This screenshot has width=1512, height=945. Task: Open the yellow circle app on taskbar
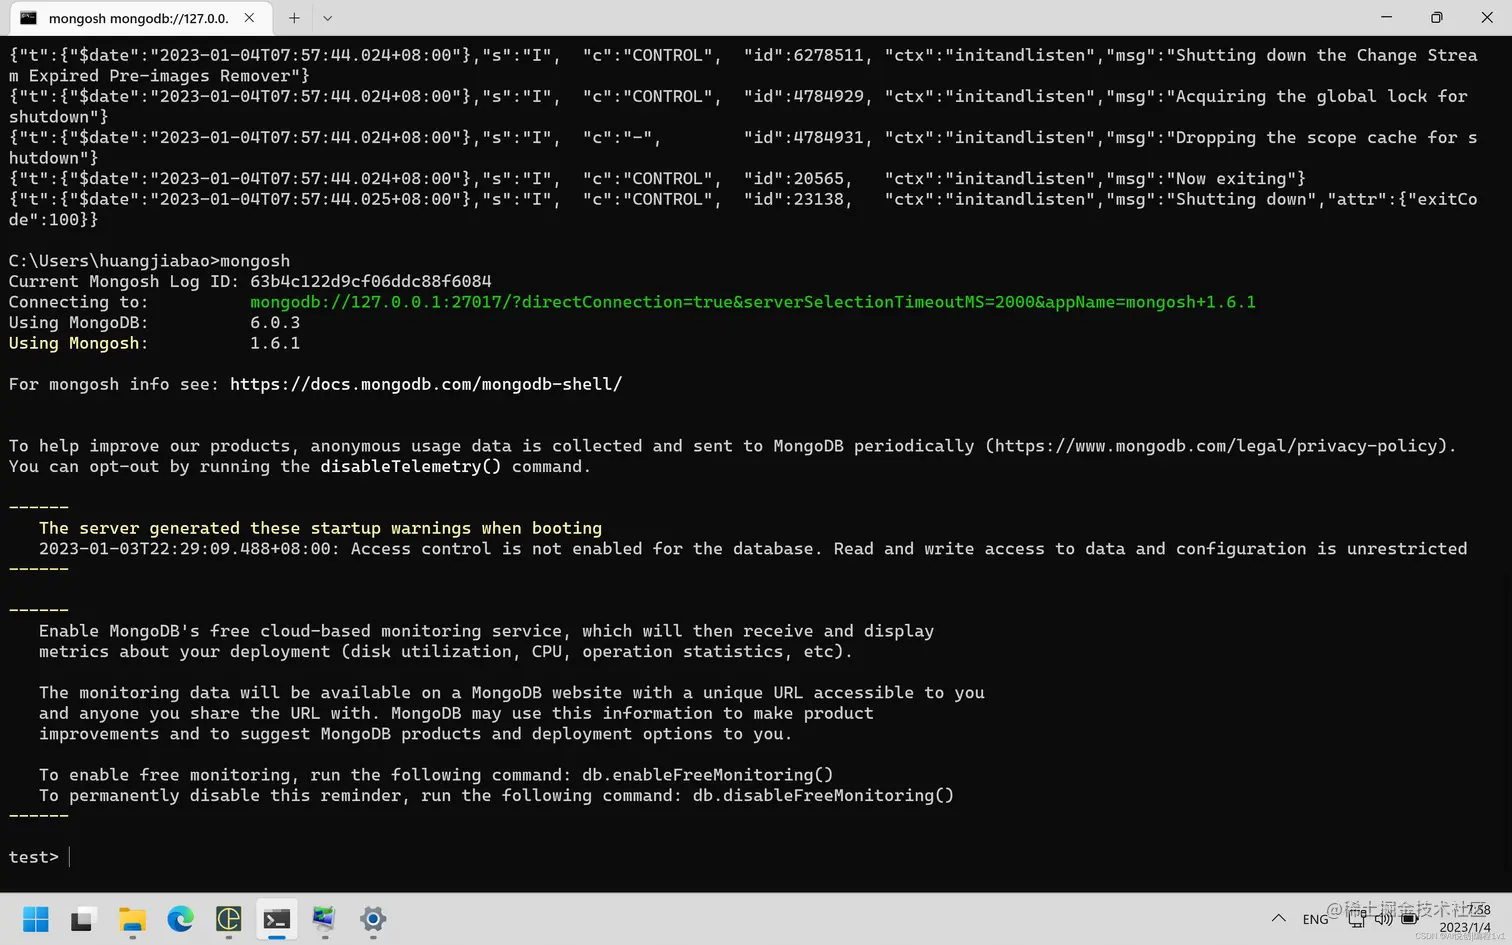click(x=228, y=919)
